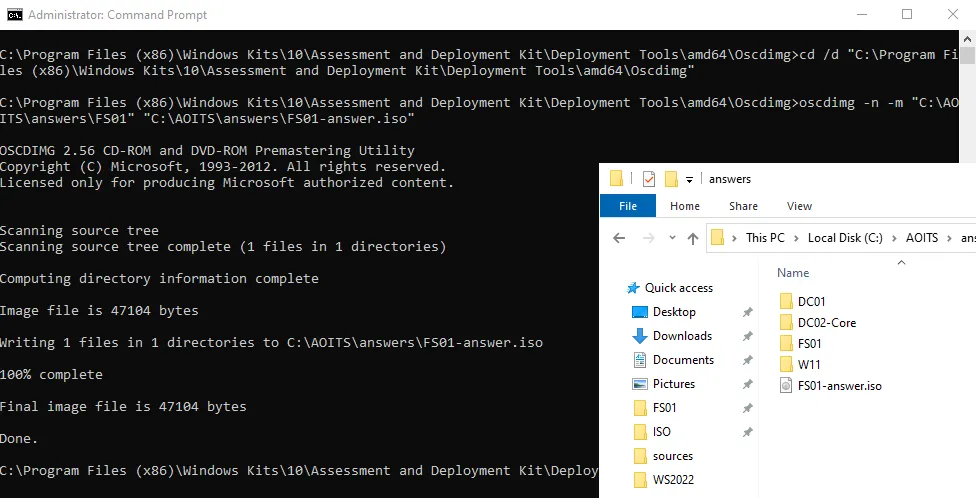976x498 pixels.
Task: Open the File tab in Explorer
Action: (627, 205)
